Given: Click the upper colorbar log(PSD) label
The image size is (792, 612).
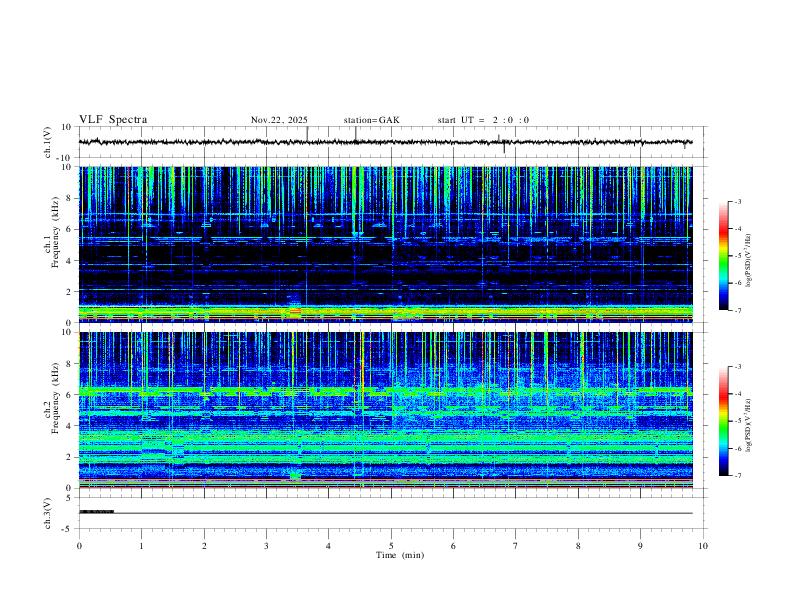Looking at the screenshot, I should click(x=748, y=261).
